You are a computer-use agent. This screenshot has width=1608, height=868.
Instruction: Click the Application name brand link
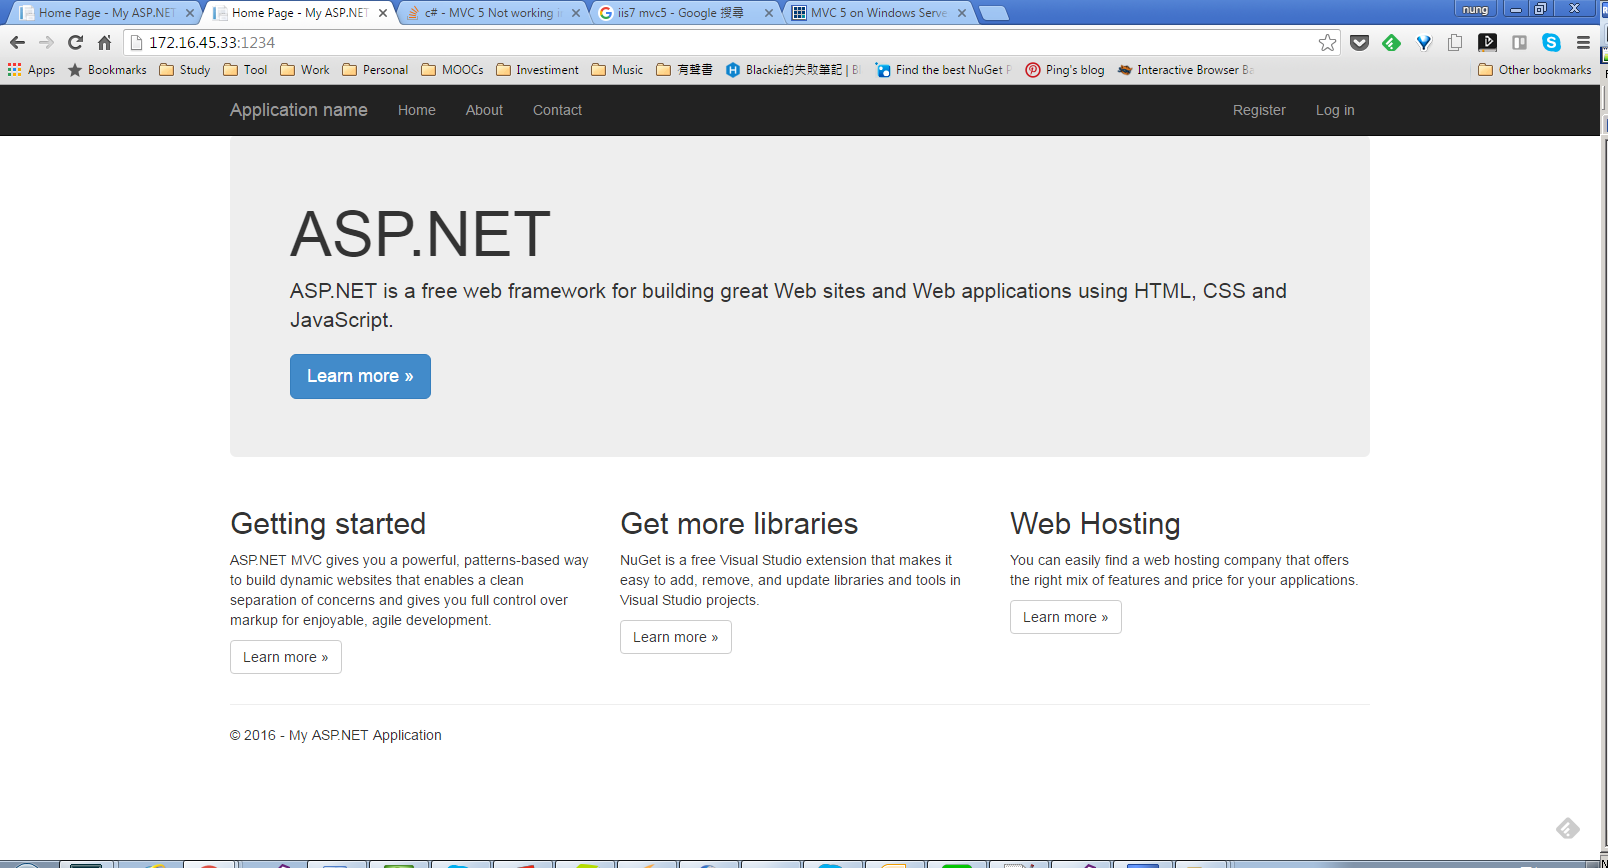pos(299,110)
